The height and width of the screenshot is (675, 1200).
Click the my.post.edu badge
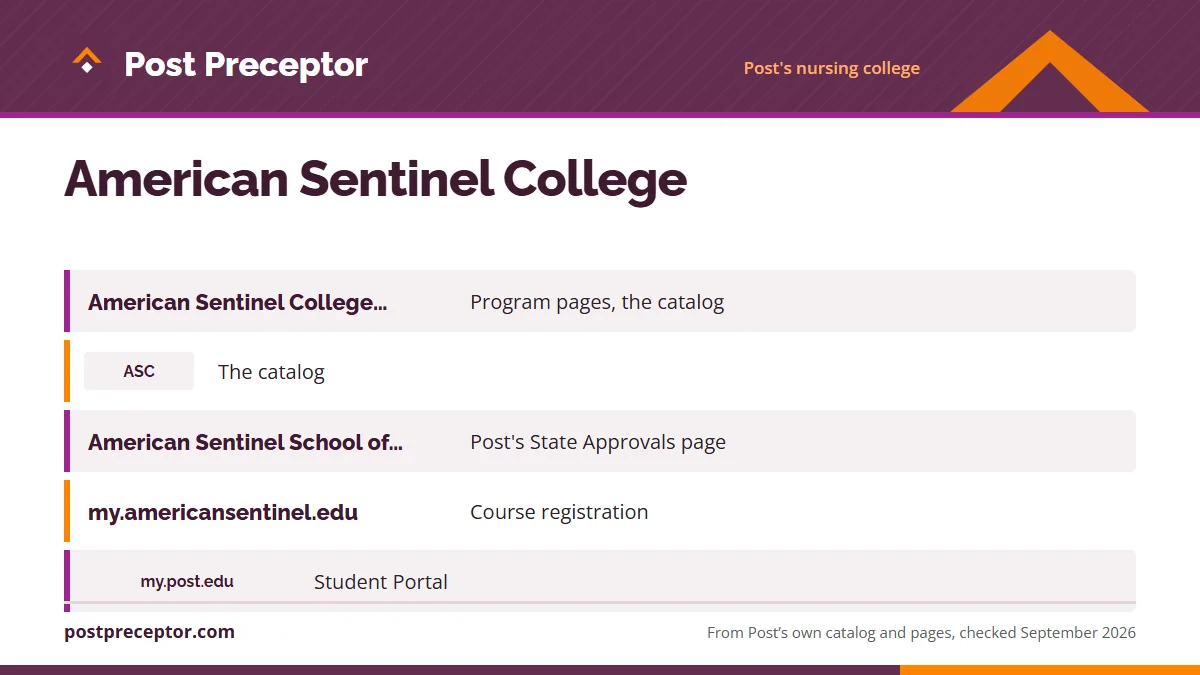pyautogui.click(x=187, y=581)
